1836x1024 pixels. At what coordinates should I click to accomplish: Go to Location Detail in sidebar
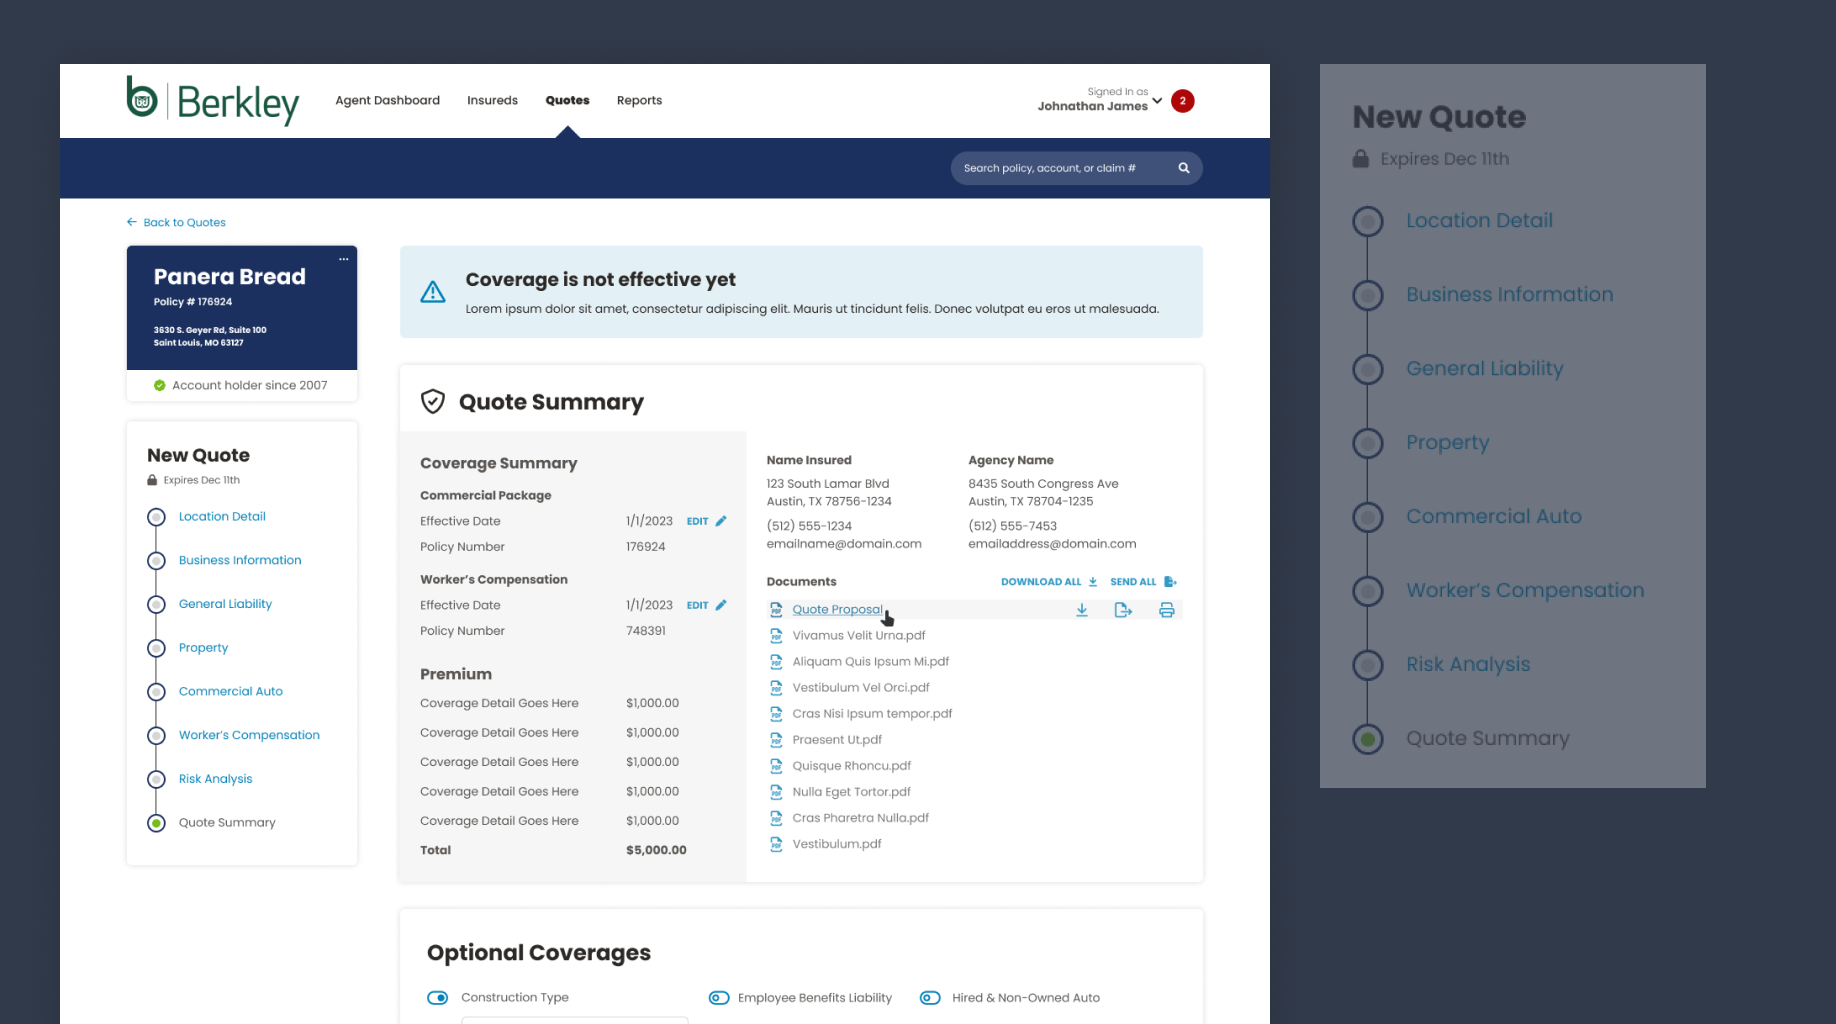pos(222,517)
